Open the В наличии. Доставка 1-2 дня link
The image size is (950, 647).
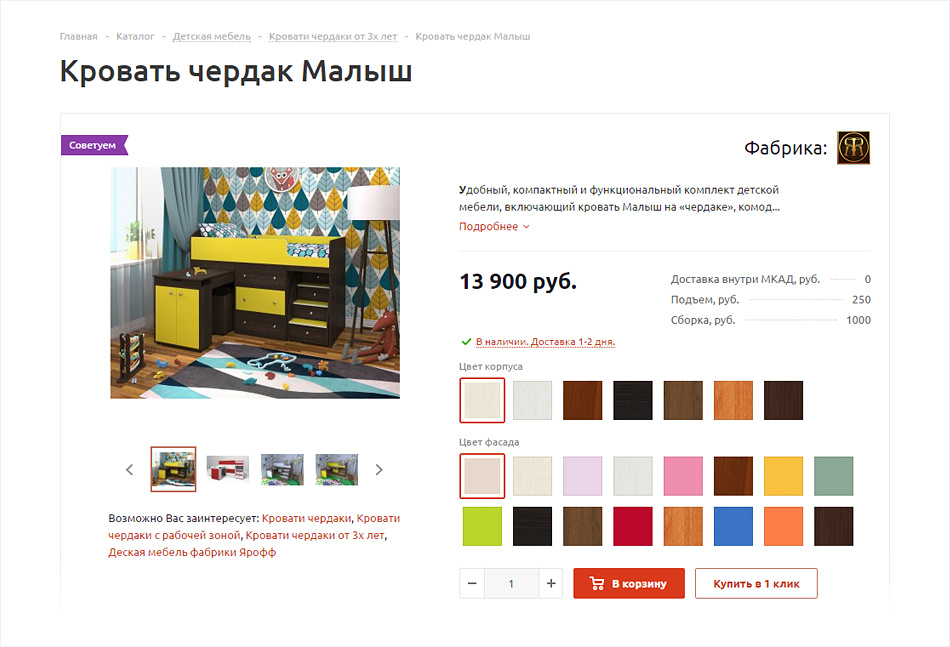click(545, 342)
